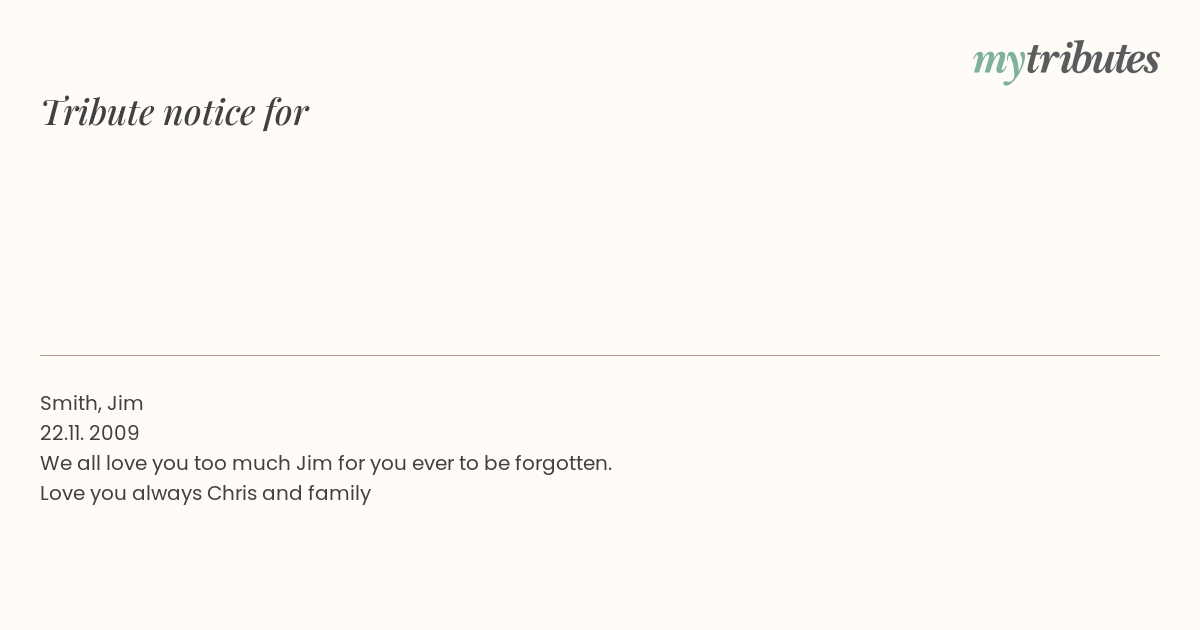1200x630 pixels.
Task: Click the green "my" part of logo
Action: tap(998, 64)
